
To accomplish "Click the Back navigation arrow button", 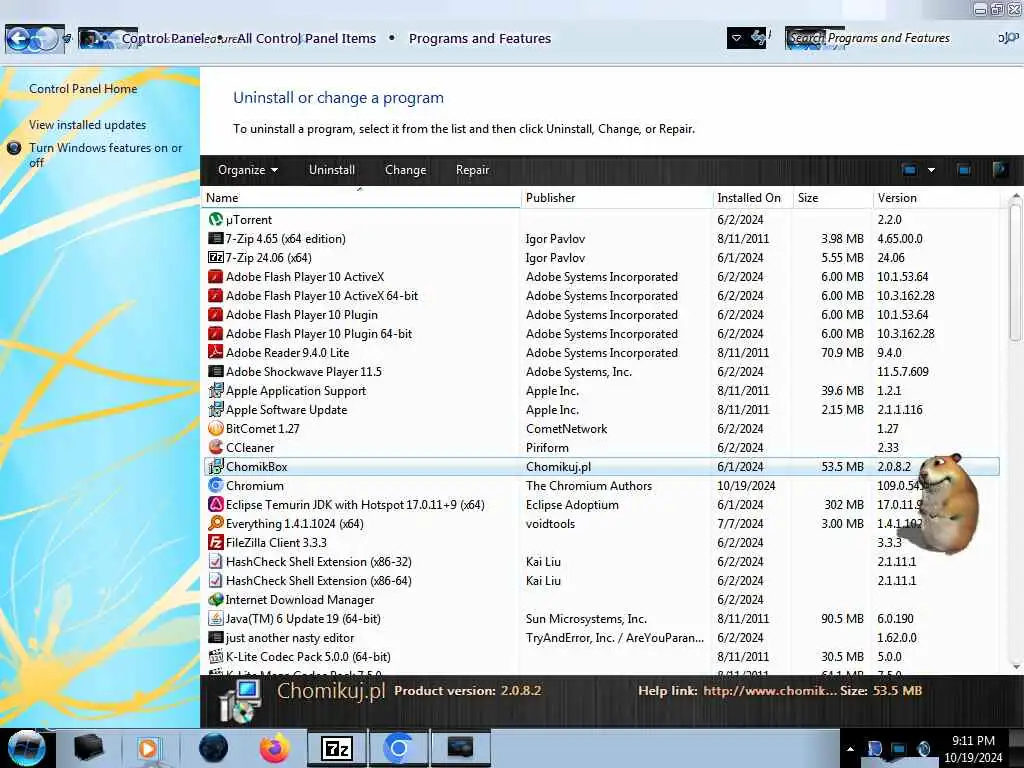I will (x=19, y=39).
